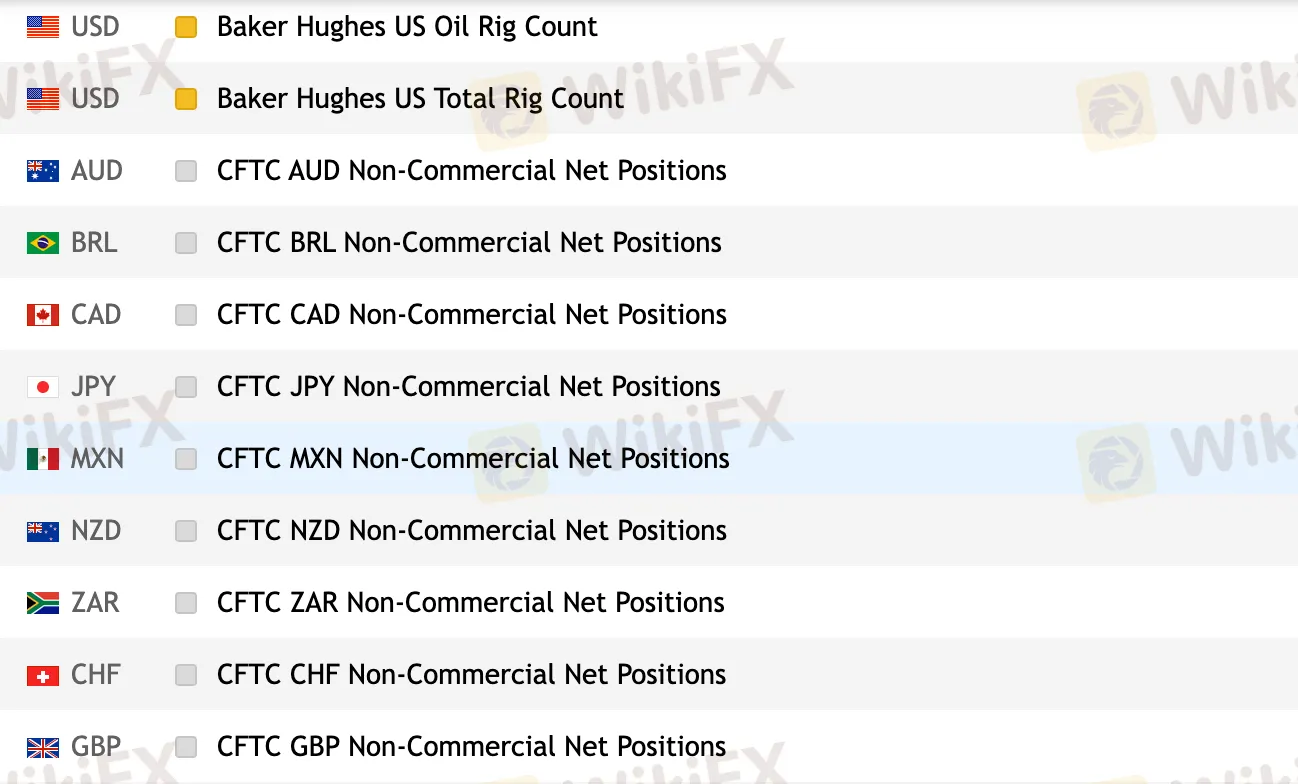Click the ZAR currency label
The image size is (1298, 784).
point(95,603)
